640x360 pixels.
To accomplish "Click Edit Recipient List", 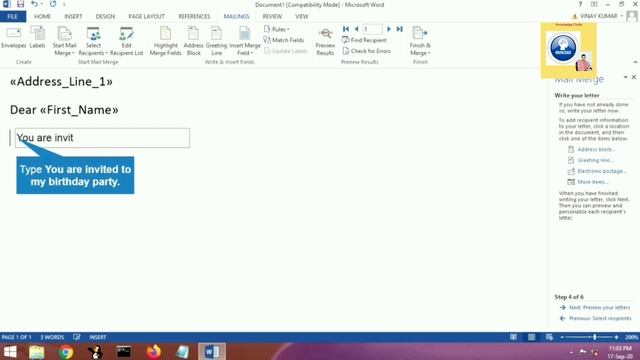I will (x=127, y=41).
